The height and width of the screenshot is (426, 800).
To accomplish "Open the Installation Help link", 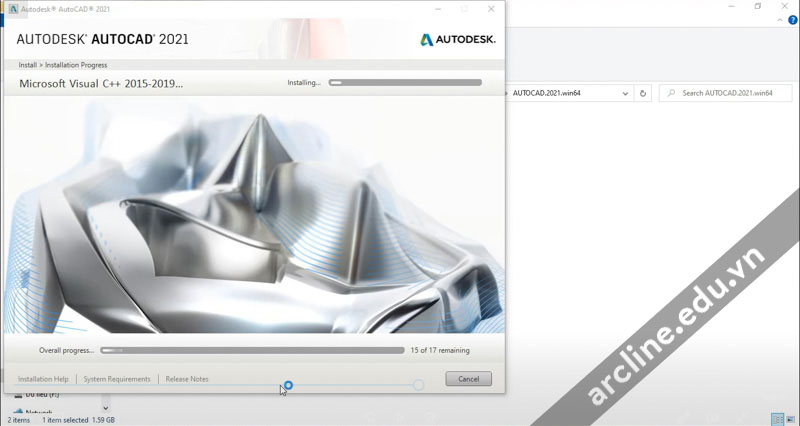I will (43, 379).
